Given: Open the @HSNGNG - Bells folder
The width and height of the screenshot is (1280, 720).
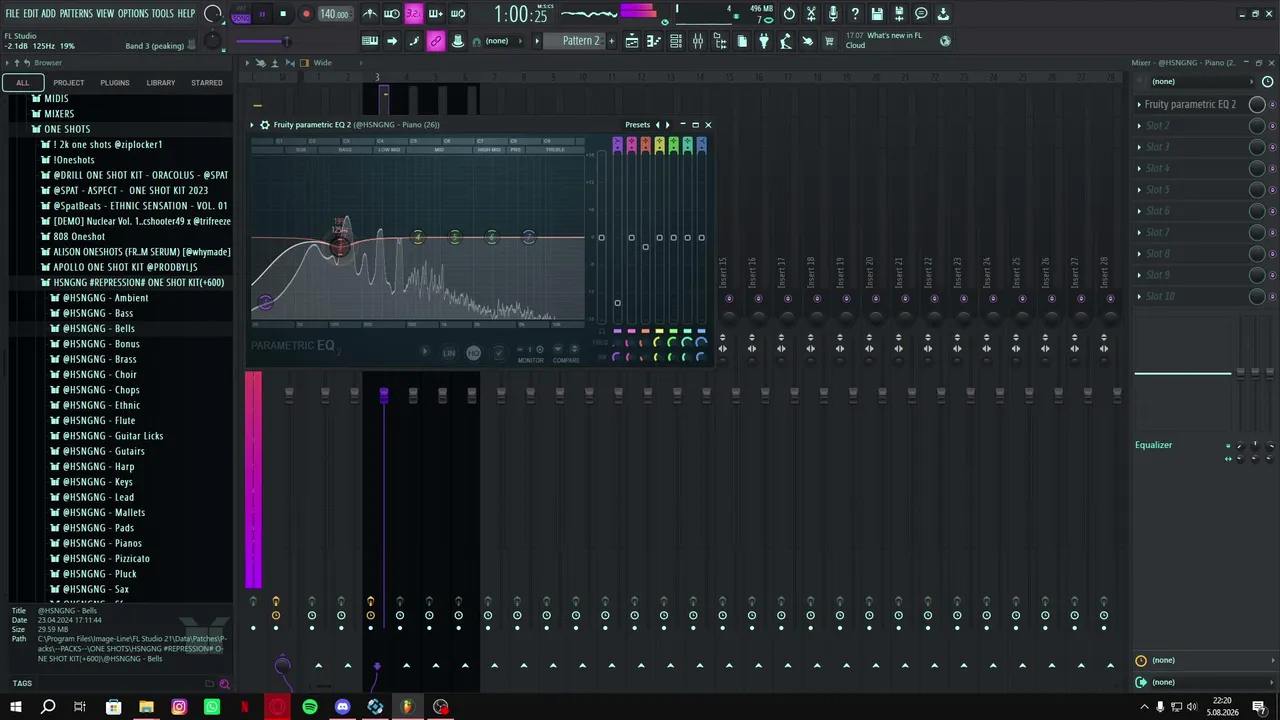Looking at the screenshot, I should pyautogui.click(x=99, y=329).
